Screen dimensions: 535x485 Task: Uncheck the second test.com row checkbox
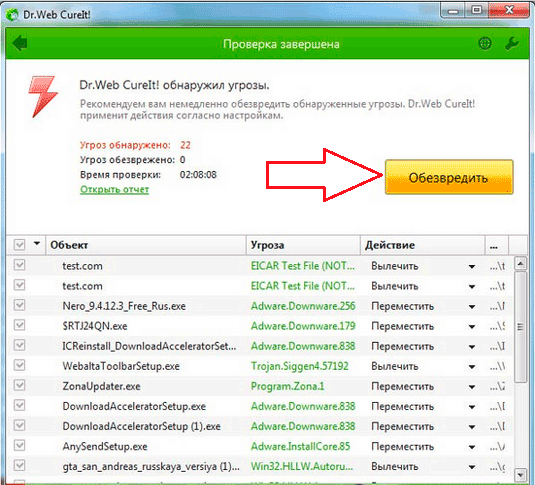(x=19, y=285)
